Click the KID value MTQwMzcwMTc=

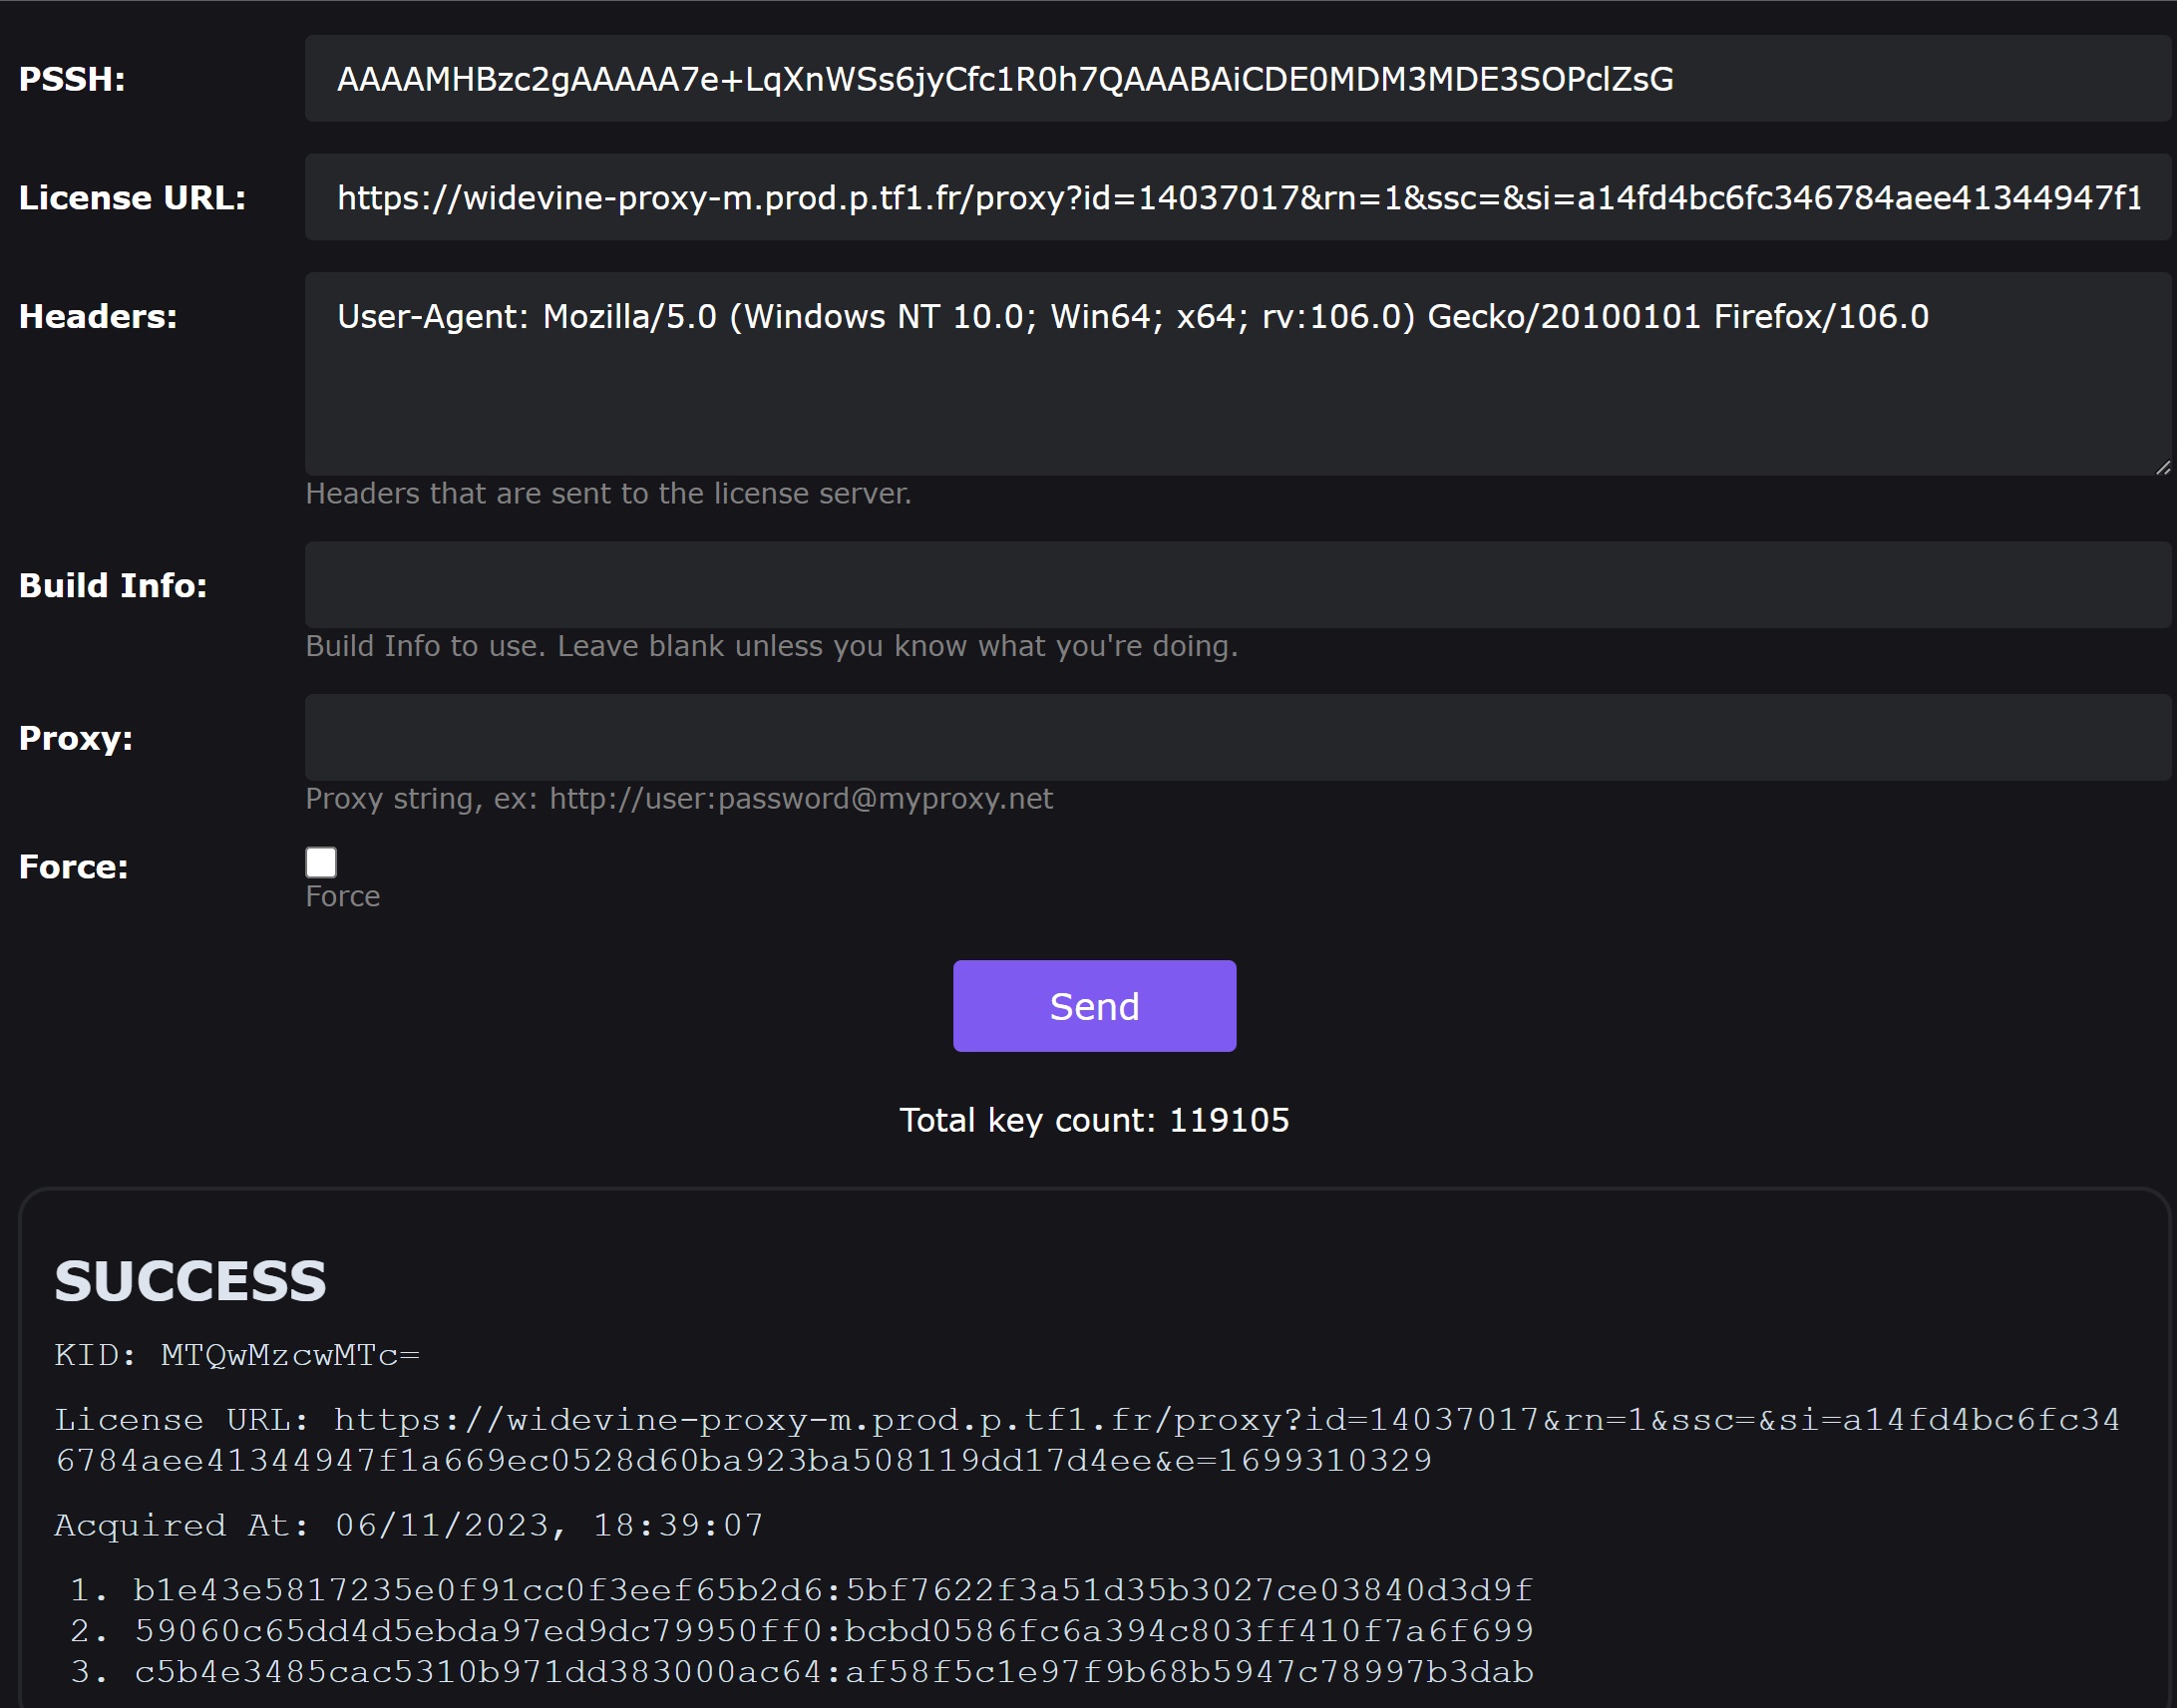click(x=290, y=1355)
